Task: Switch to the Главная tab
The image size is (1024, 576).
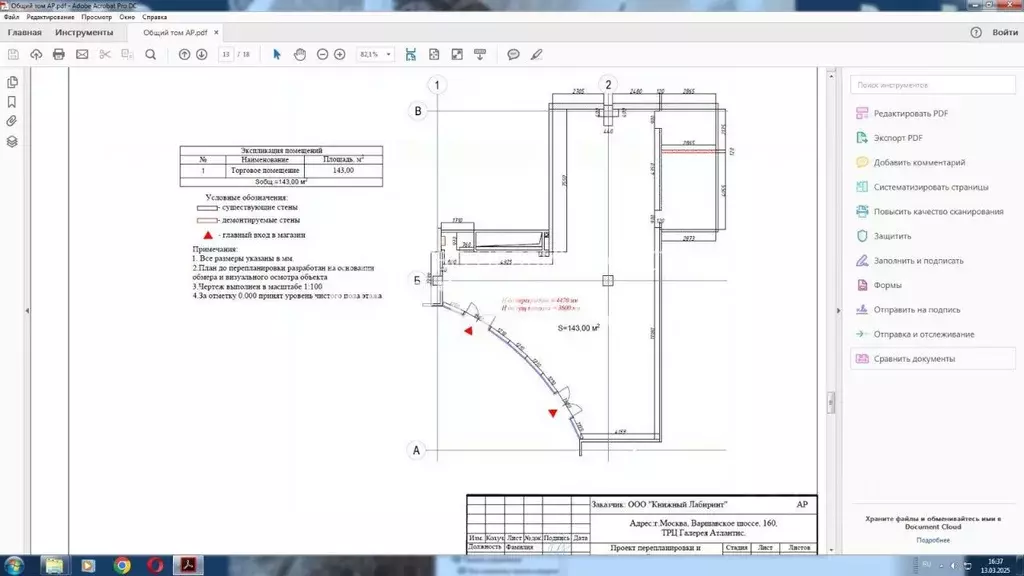Action: click(25, 33)
